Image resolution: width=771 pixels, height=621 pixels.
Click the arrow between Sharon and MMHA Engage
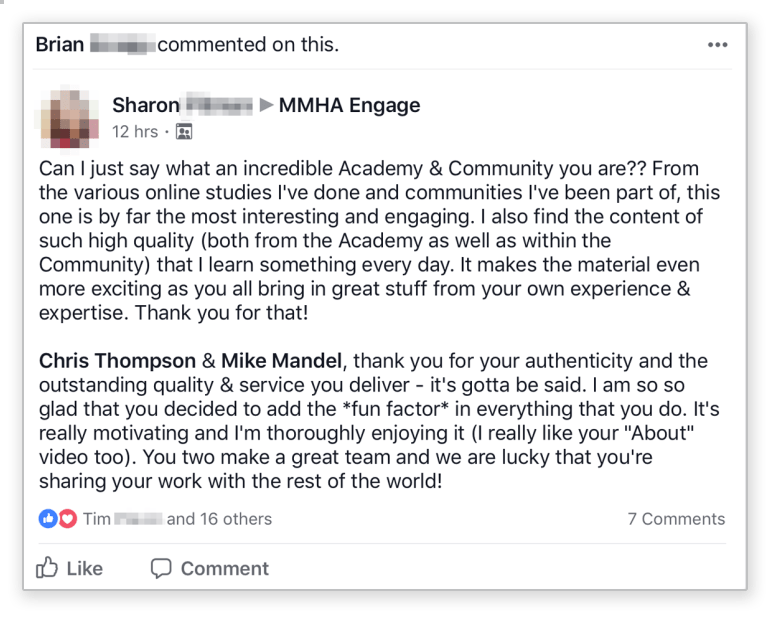[266, 105]
